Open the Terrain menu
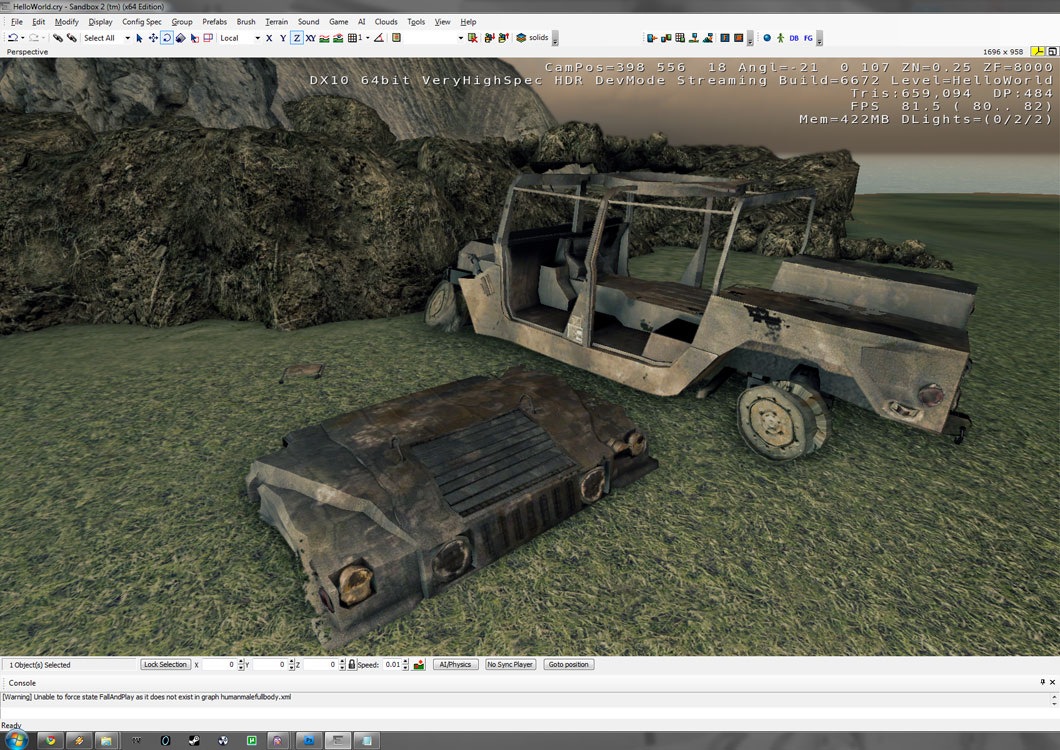Viewport: 1060px width, 750px height. pyautogui.click(x=276, y=22)
